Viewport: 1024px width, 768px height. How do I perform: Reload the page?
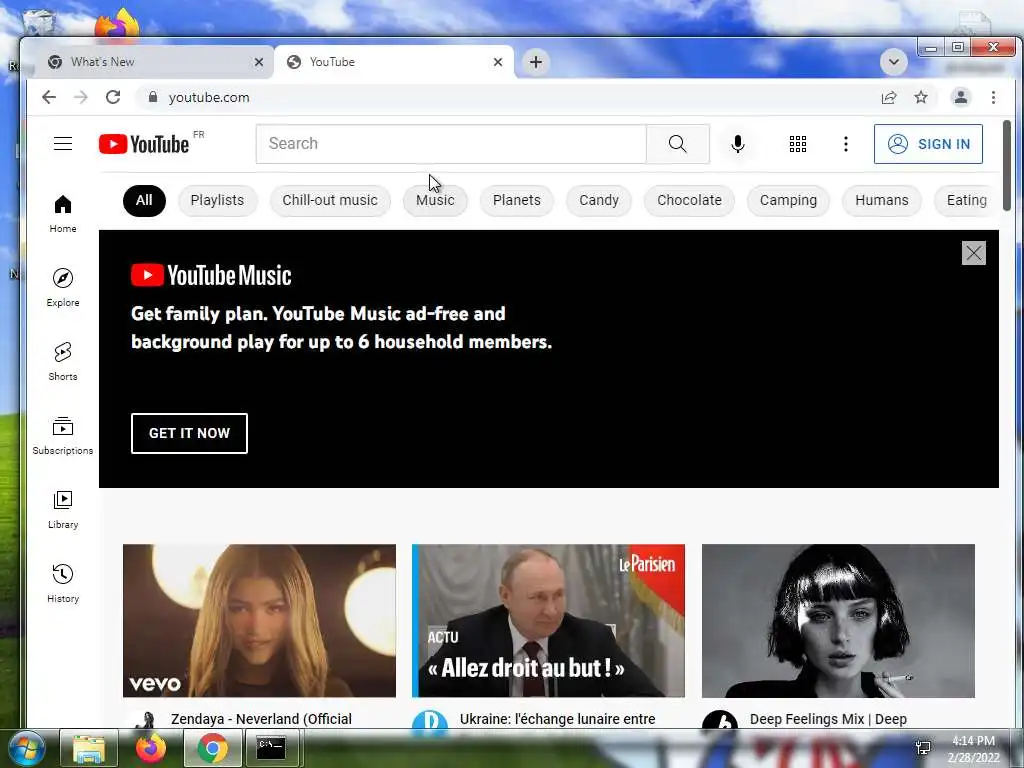click(x=113, y=97)
